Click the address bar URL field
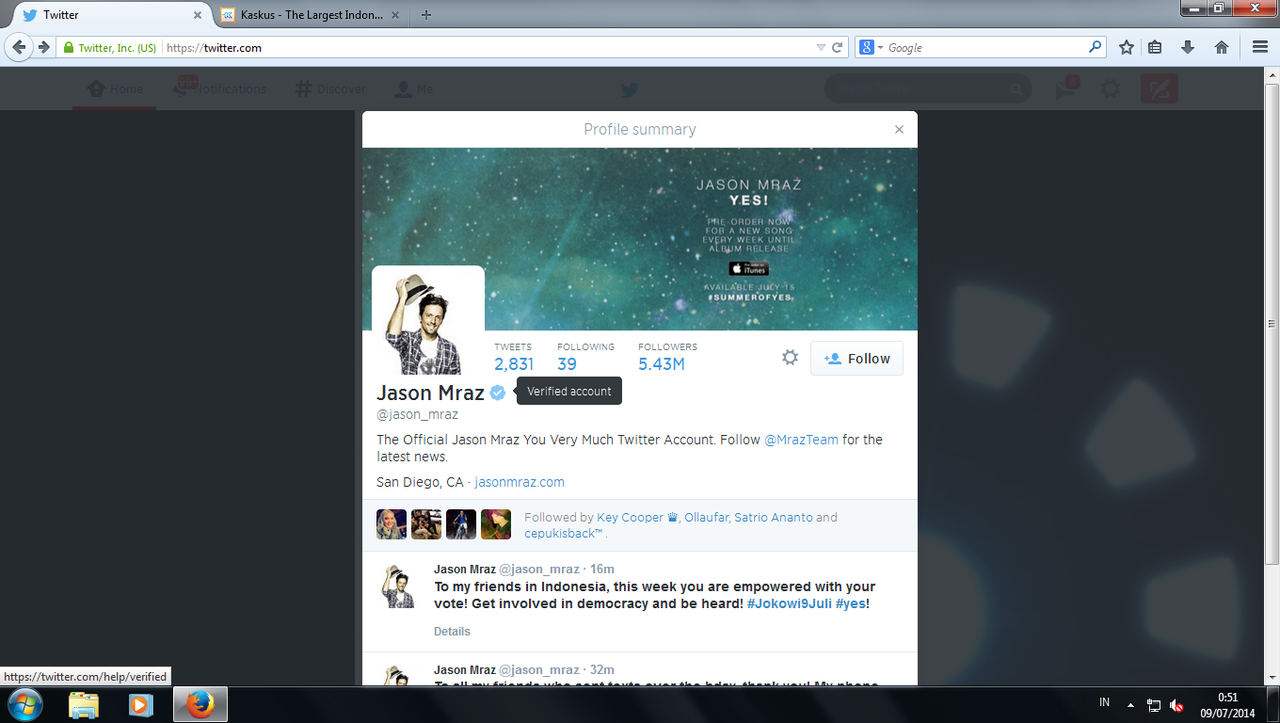The height and width of the screenshot is (723, 1280). click(488, 47)
